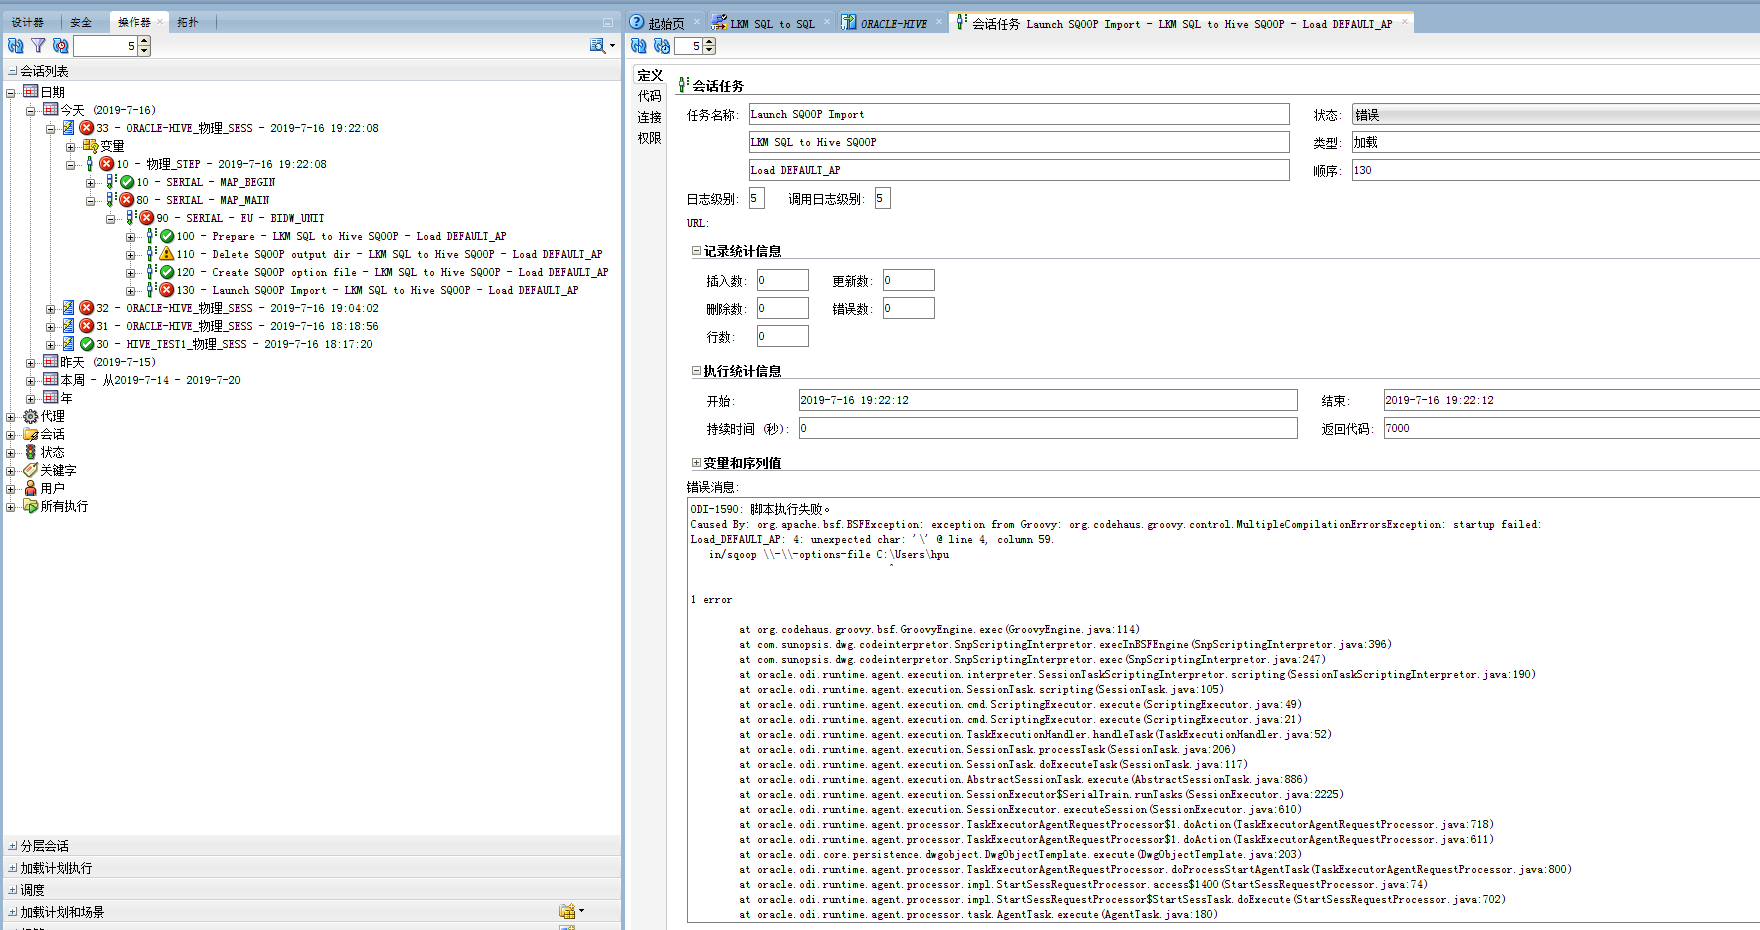Select the 定义 side tab
1760x930 pixels.
click(x=650, y=75)
